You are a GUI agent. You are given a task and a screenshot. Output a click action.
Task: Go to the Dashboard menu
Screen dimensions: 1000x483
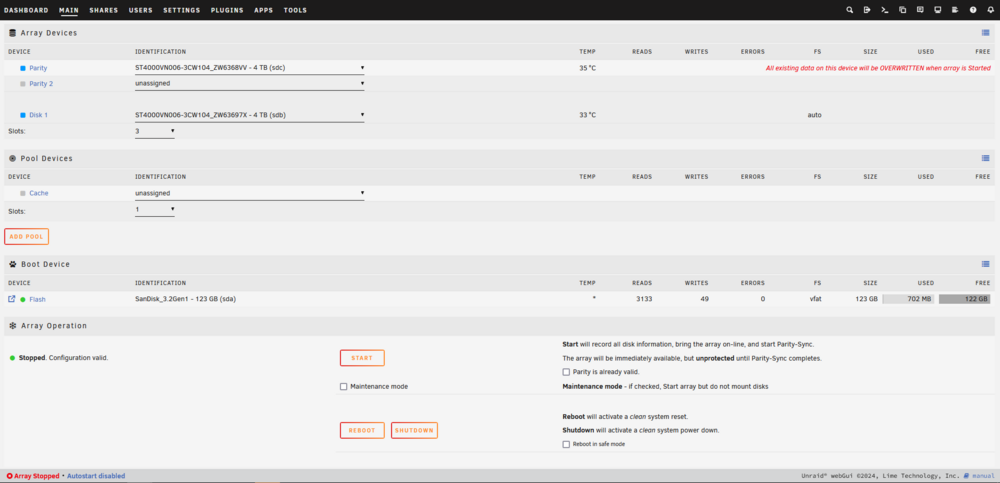(x=26, y=10)
